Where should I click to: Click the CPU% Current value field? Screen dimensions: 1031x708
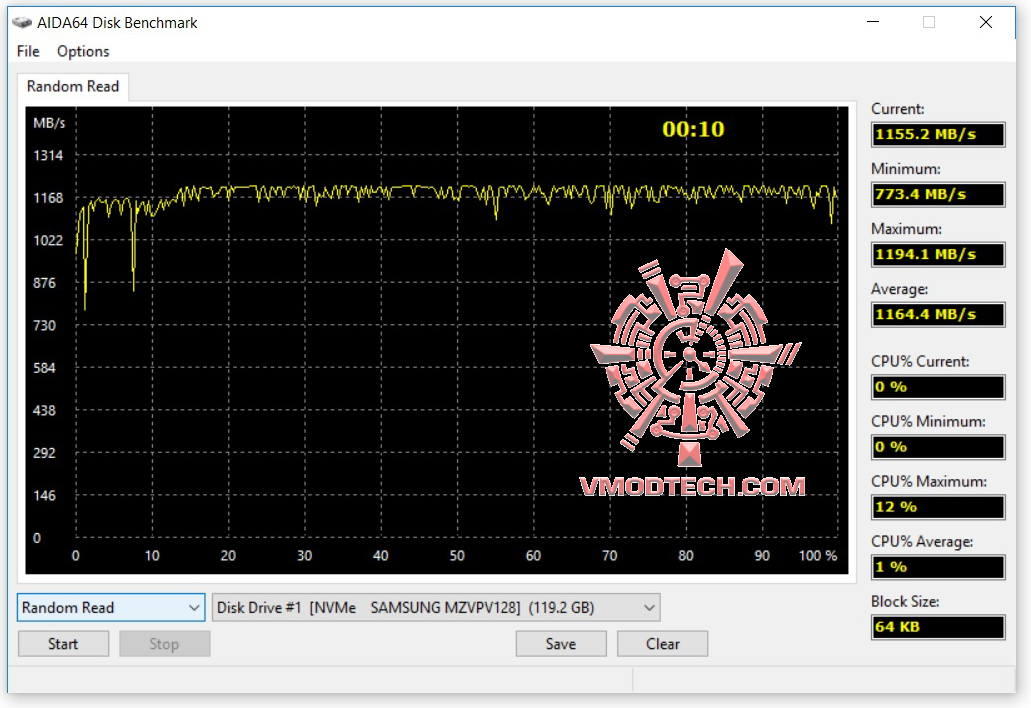(938, 387)
